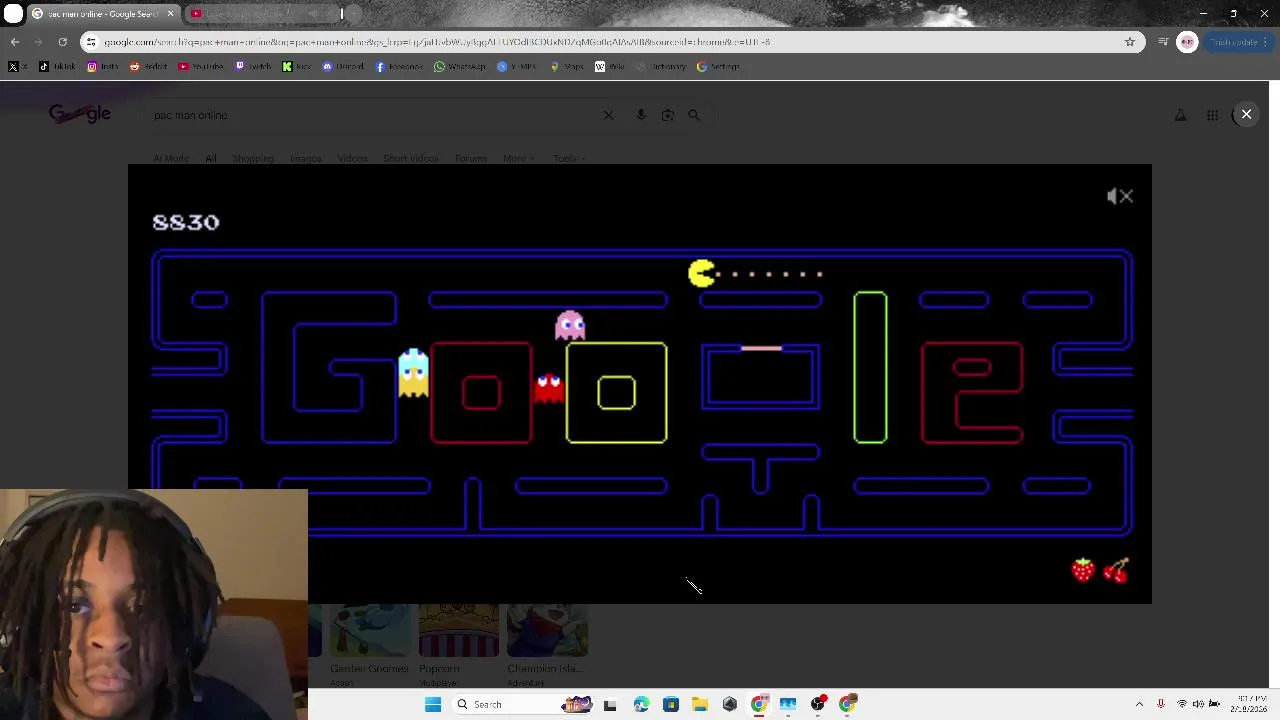
Task: Open the Facebook bookmark
Action: (399, 67)
